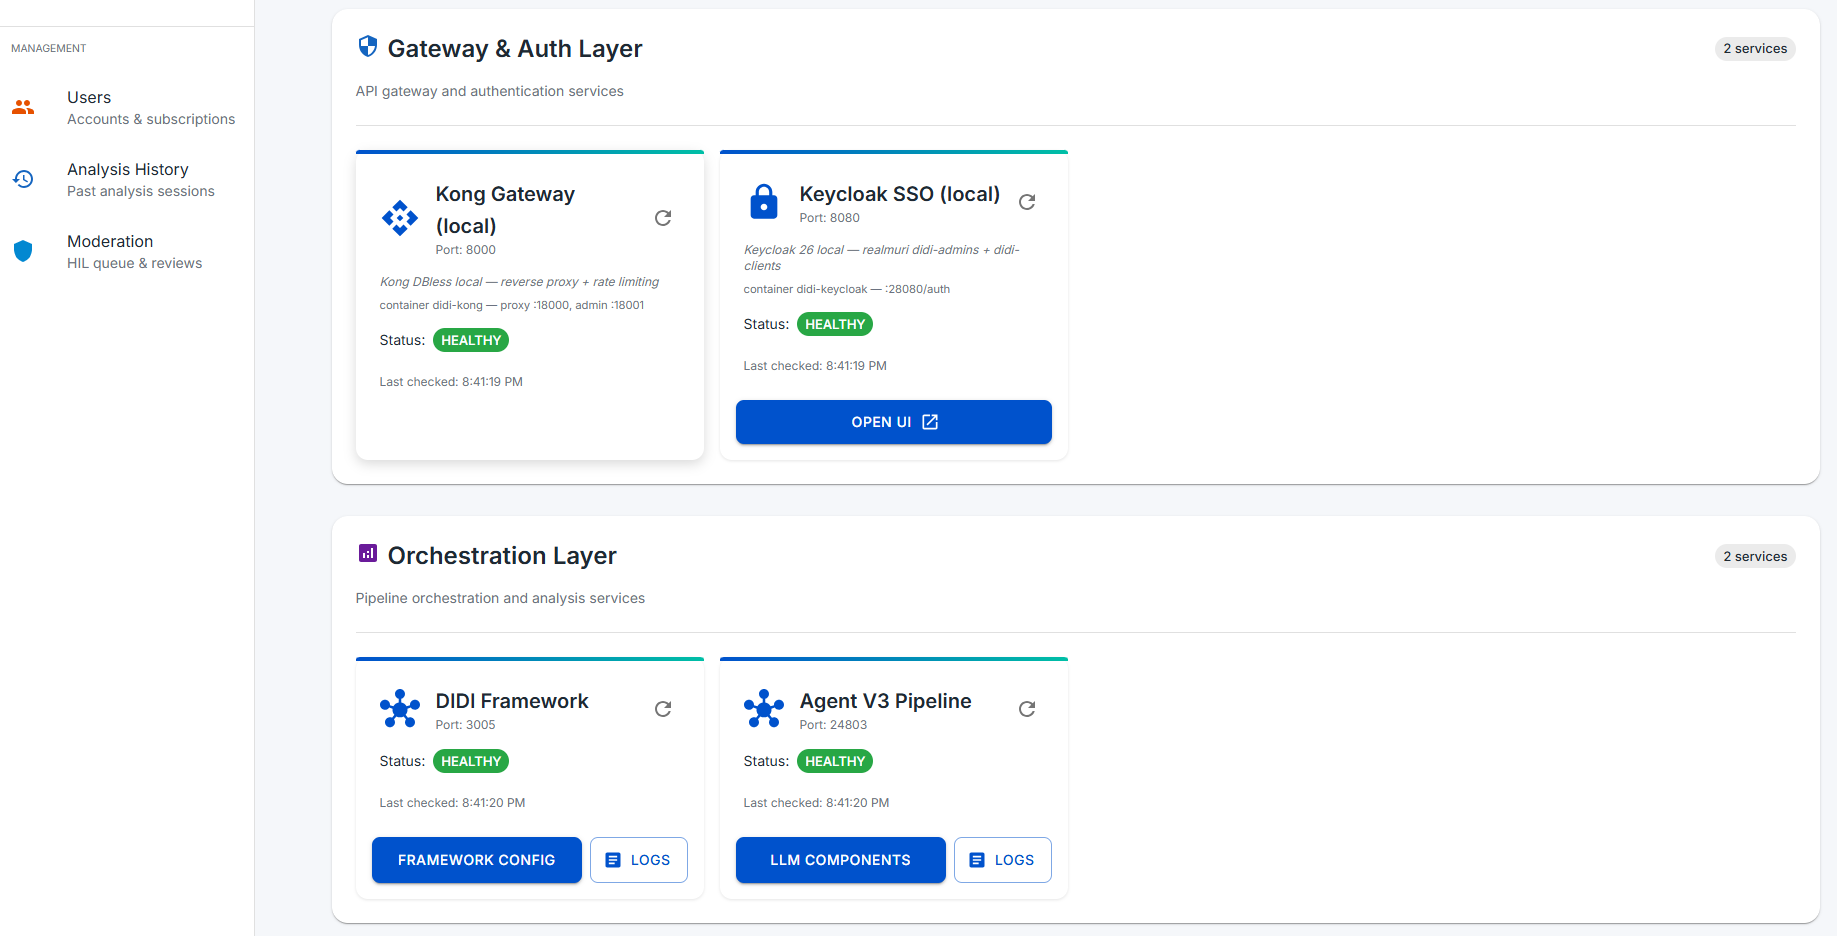Click the Gateway & Auth Layer shield icon
The image size is (1837, 936).
(x=368, y=46)
